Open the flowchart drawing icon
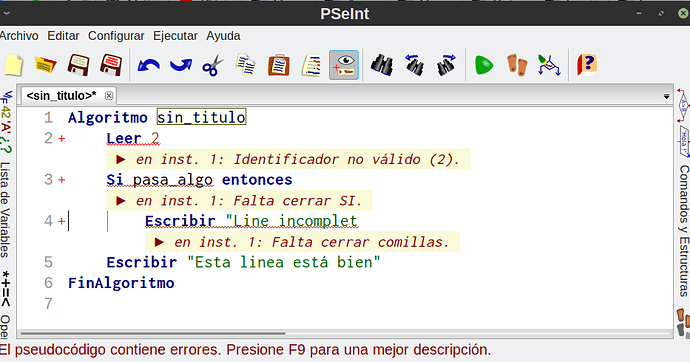Screen dimensions: 690x362 click(x=549, y=65)
